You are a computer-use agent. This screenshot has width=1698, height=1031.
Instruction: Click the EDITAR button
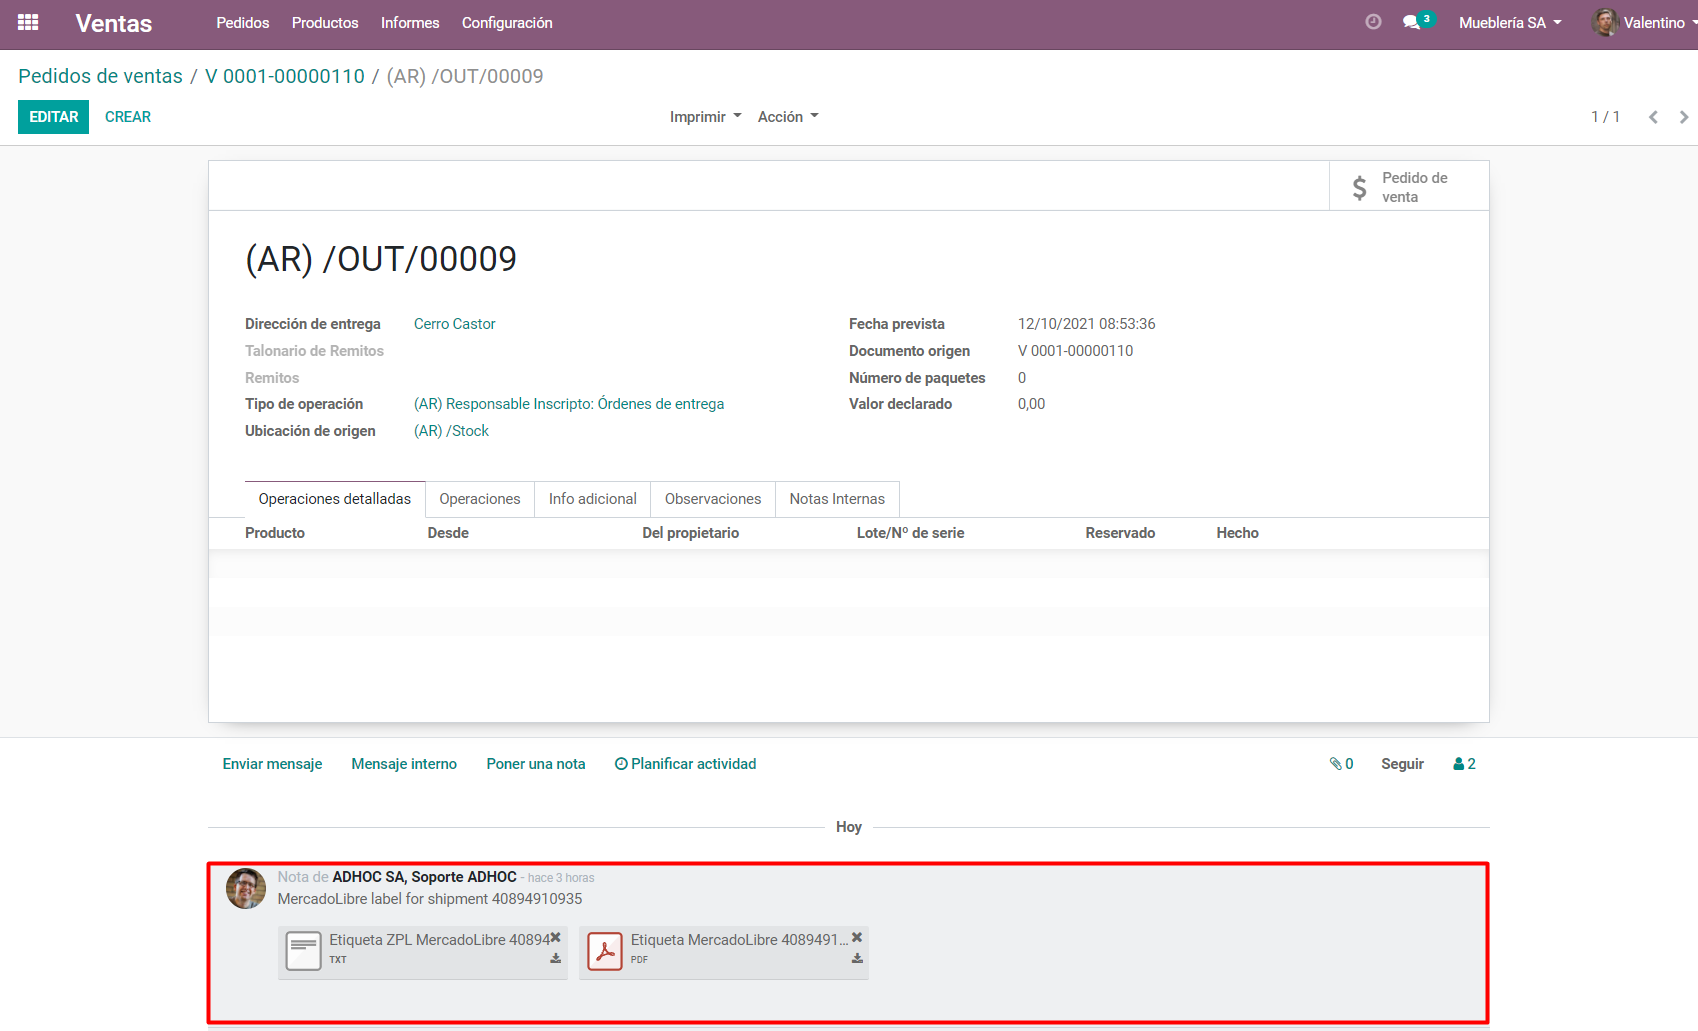point(53,117)
